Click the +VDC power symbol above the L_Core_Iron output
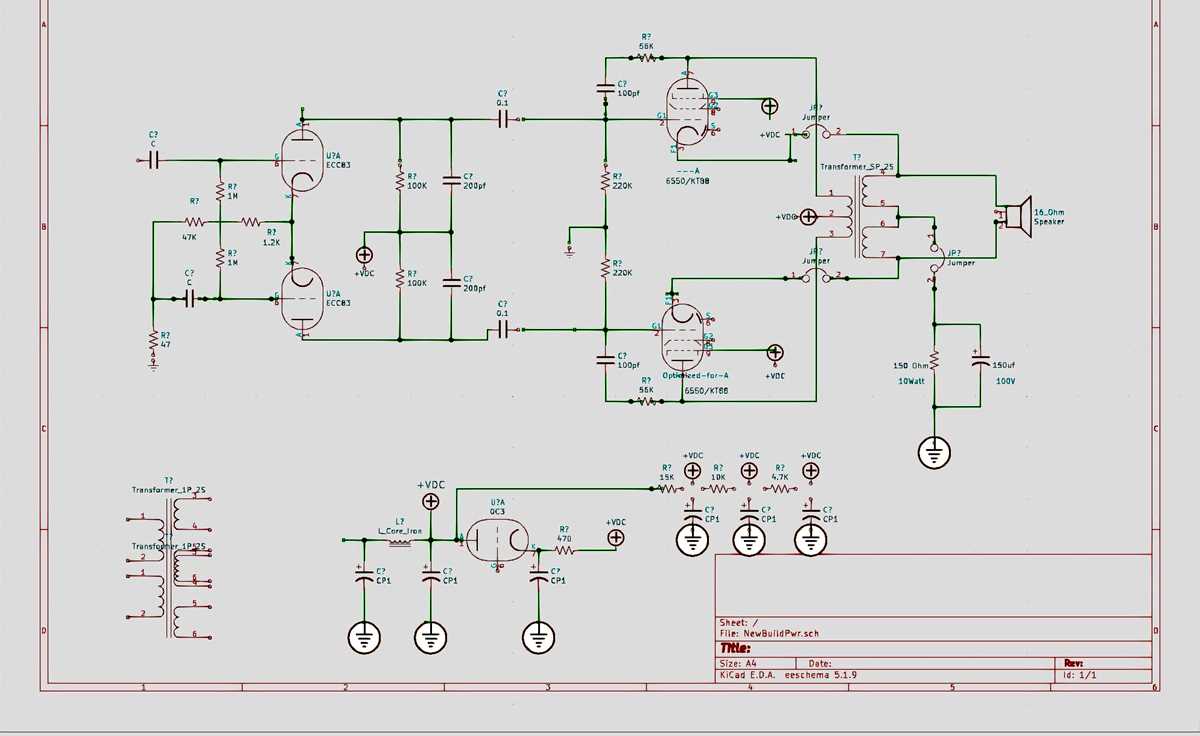 point(431,501)
